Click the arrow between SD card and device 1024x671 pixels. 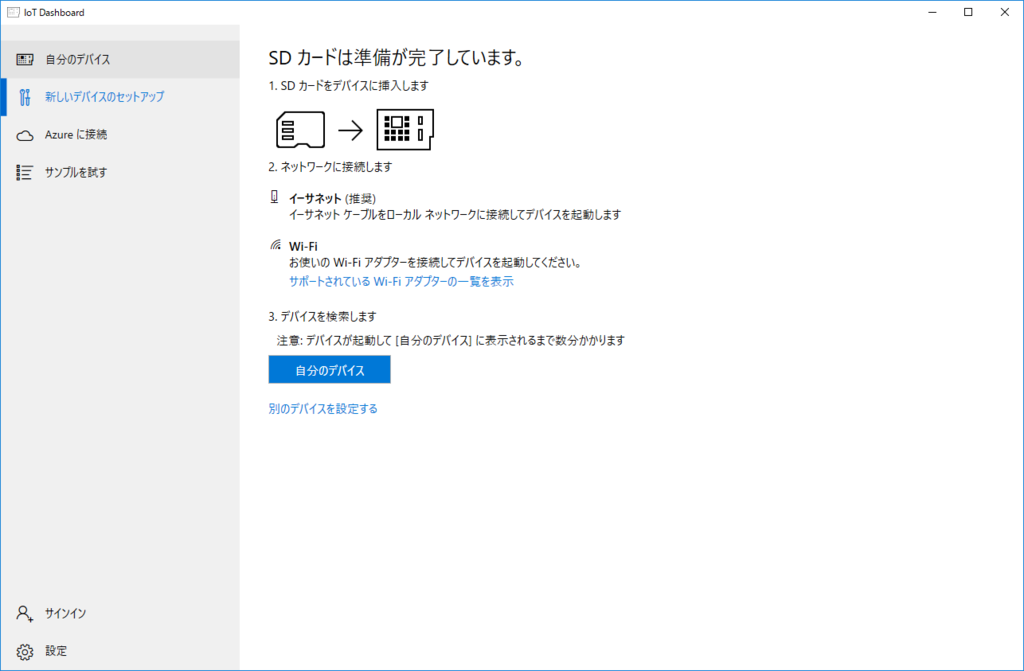pyautogui.click(x=351, y=130)
